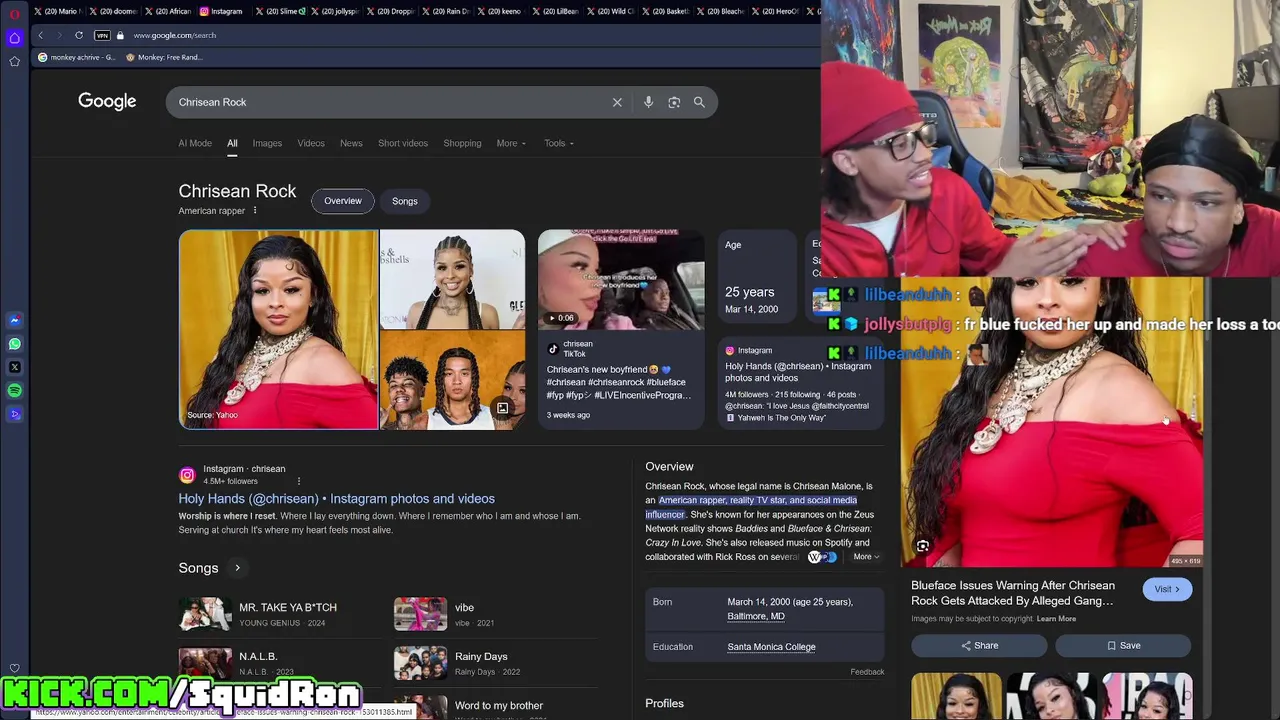Image resolution: width=1280 pixels, height=720 pixels.
Task: Open the monkey achrive bookmark
Action: 76,57
